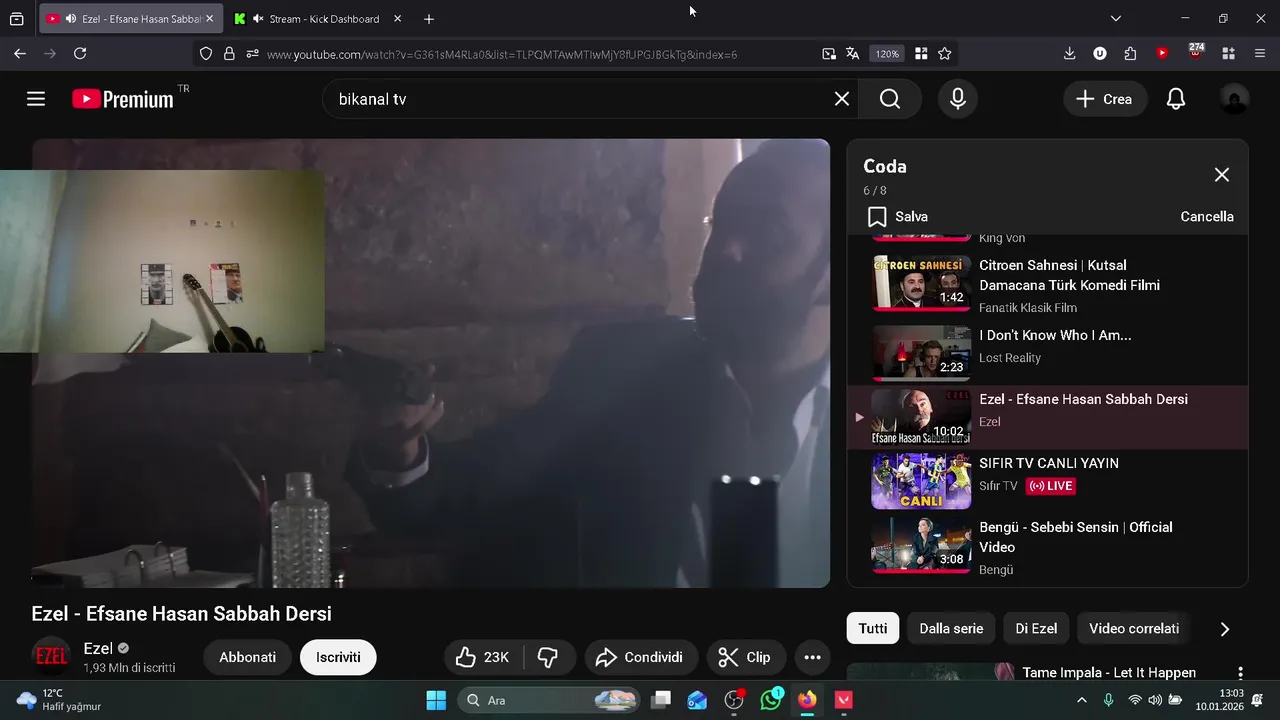Go to YouTube Premium home logo
This screenshot has width=1280, height=720.
[x=123, y=99]
